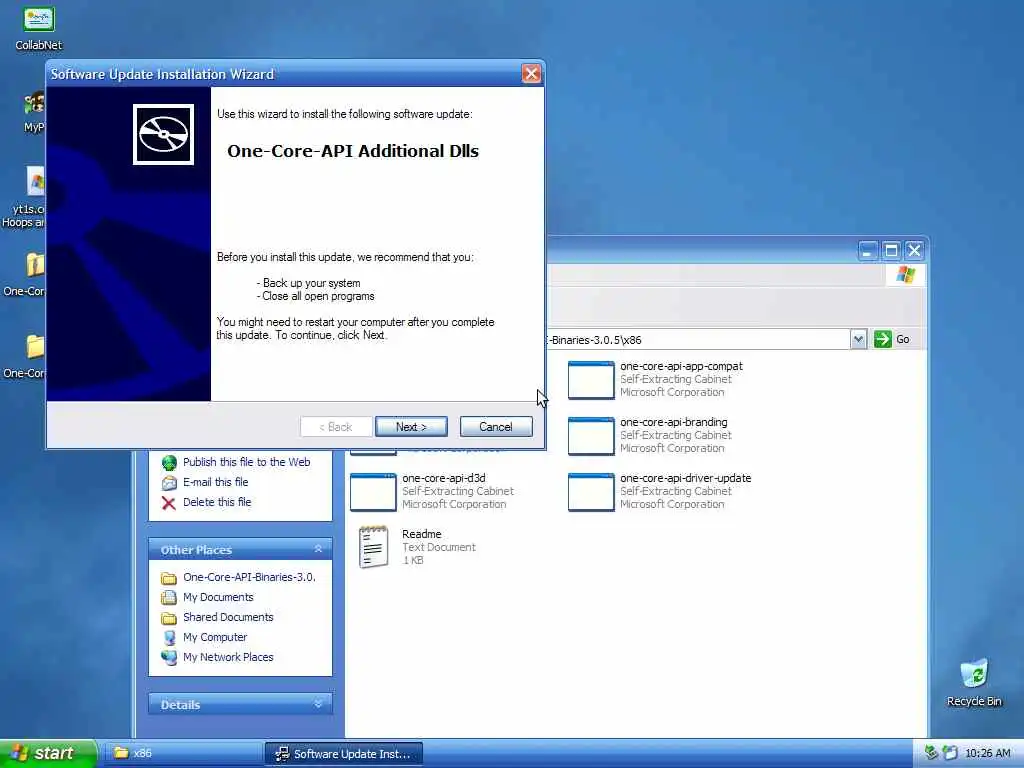Click 'Text Document' under Readme

click(439, 547)
